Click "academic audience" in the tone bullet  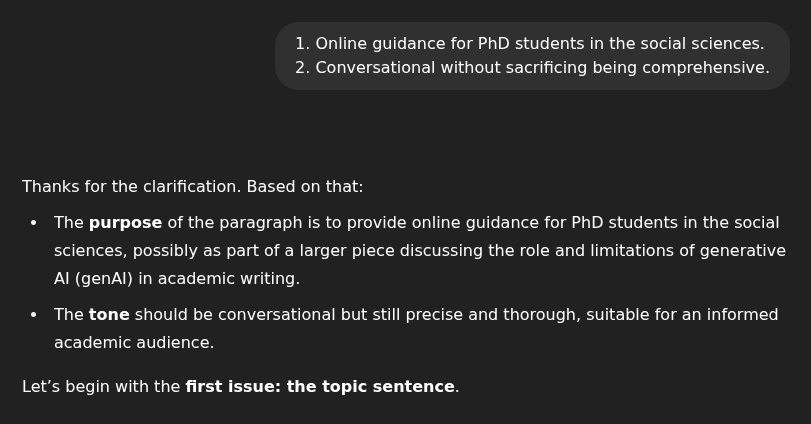click(133, 343)
